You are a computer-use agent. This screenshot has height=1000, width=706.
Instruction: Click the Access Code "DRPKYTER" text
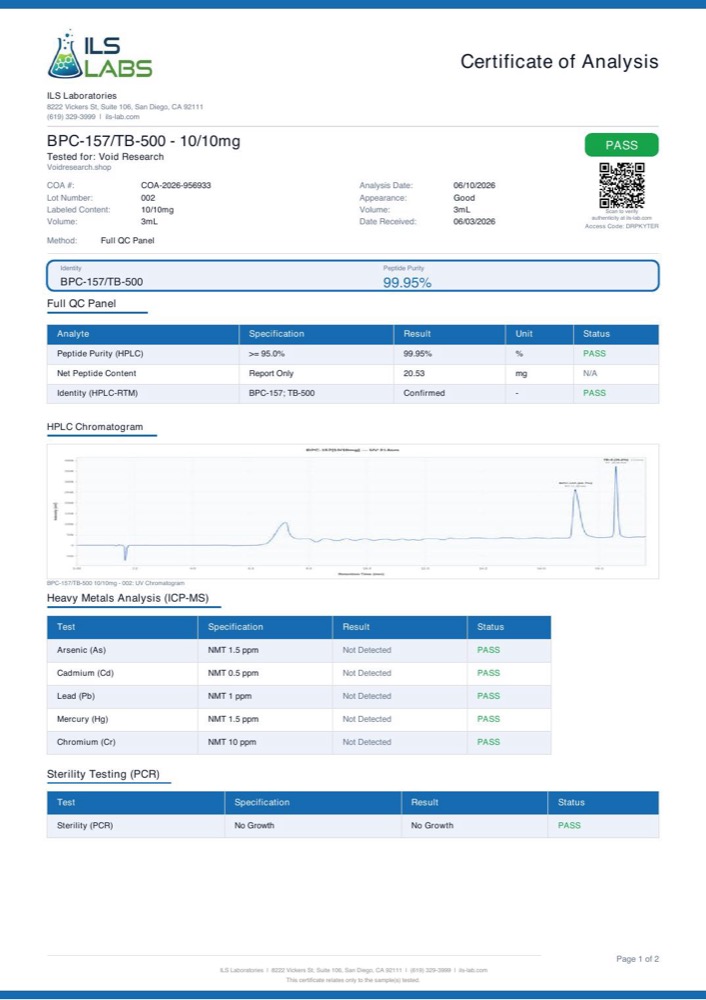622,226
